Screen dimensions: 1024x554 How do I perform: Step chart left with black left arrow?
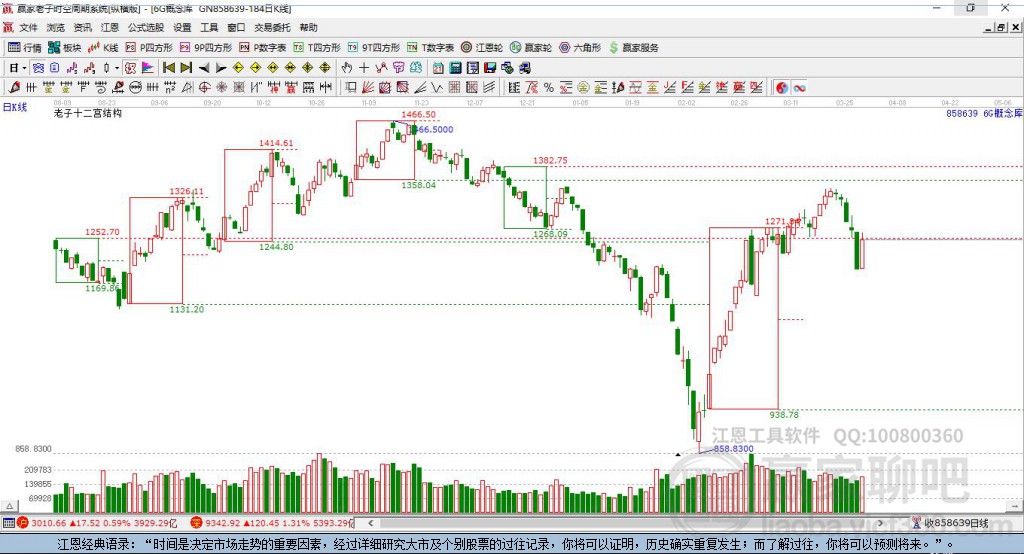click(x=204, y=68)
